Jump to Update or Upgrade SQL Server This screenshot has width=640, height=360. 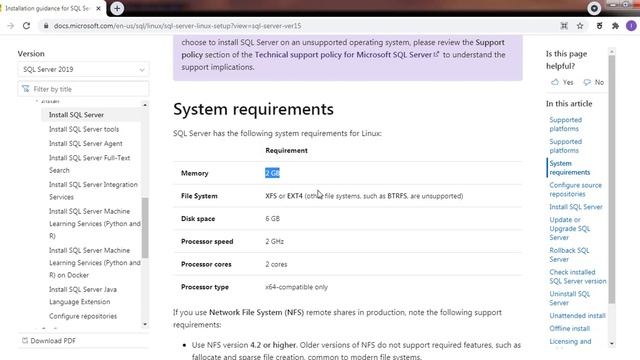click(x=569, y=229)
